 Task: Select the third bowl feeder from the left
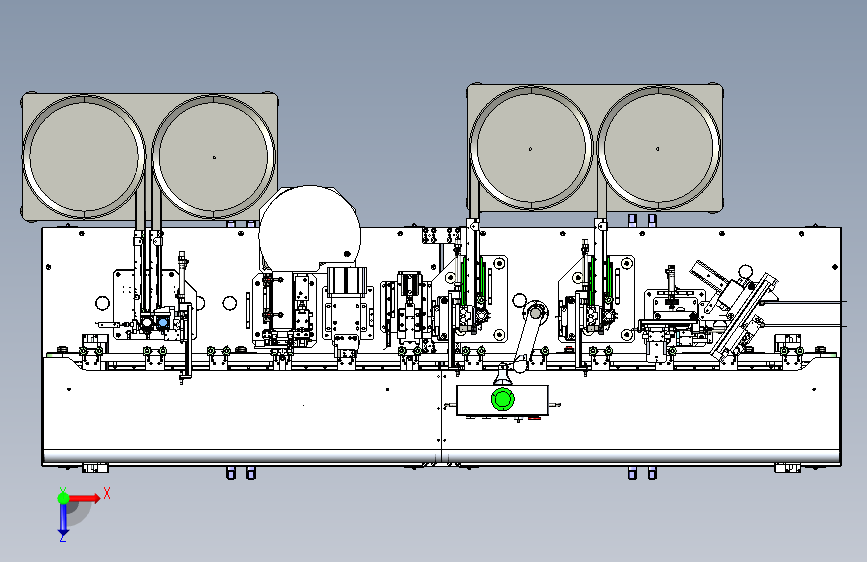coord(531,148)
